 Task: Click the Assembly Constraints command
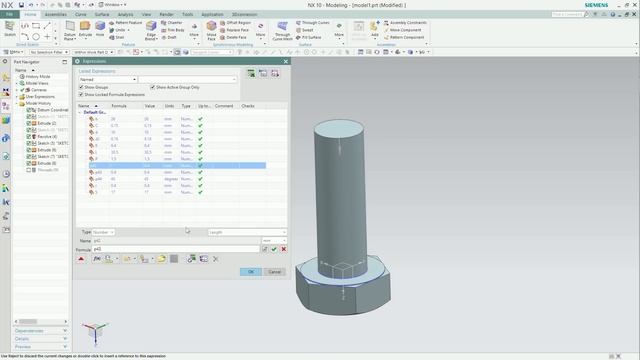[x=405, y=23]
